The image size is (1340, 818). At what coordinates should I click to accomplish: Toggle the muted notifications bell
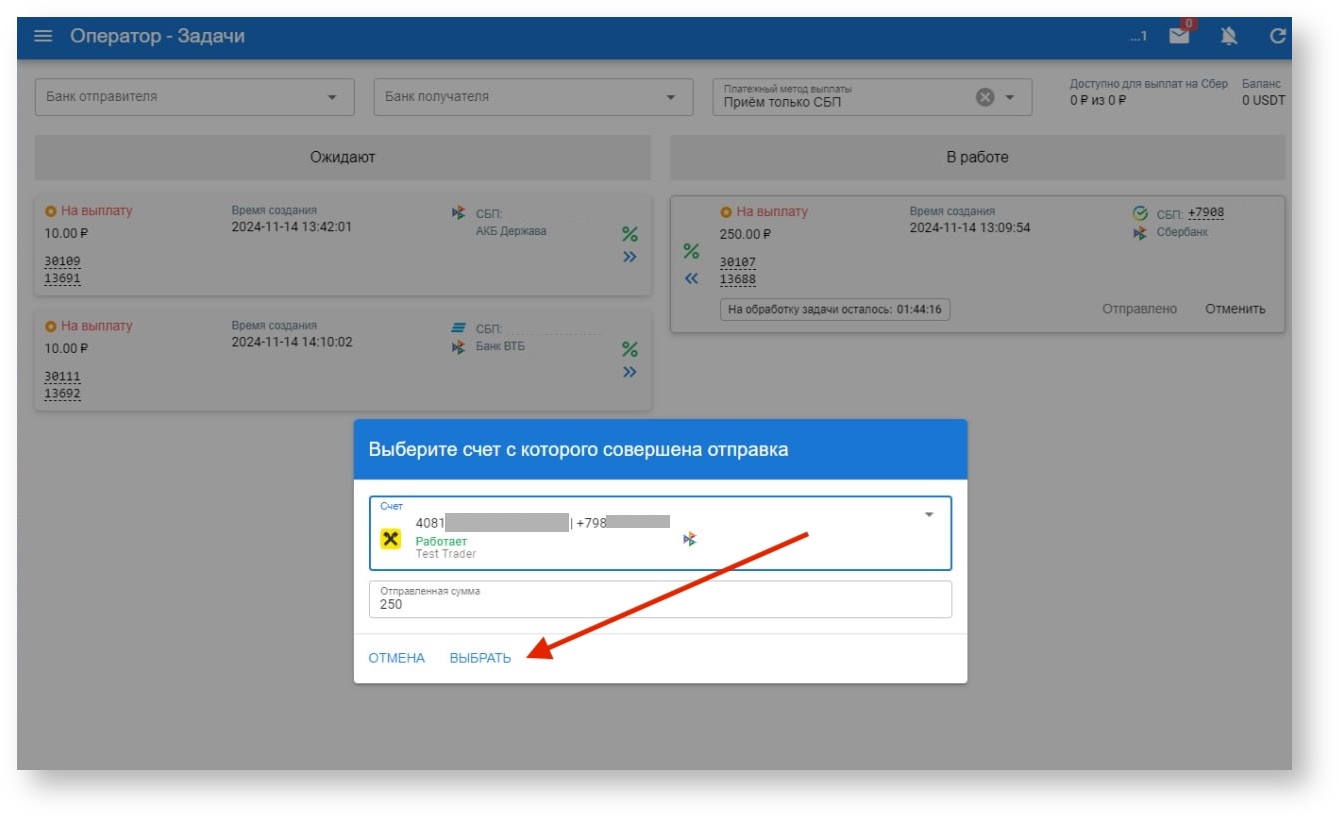click(x=1229, y=36)
